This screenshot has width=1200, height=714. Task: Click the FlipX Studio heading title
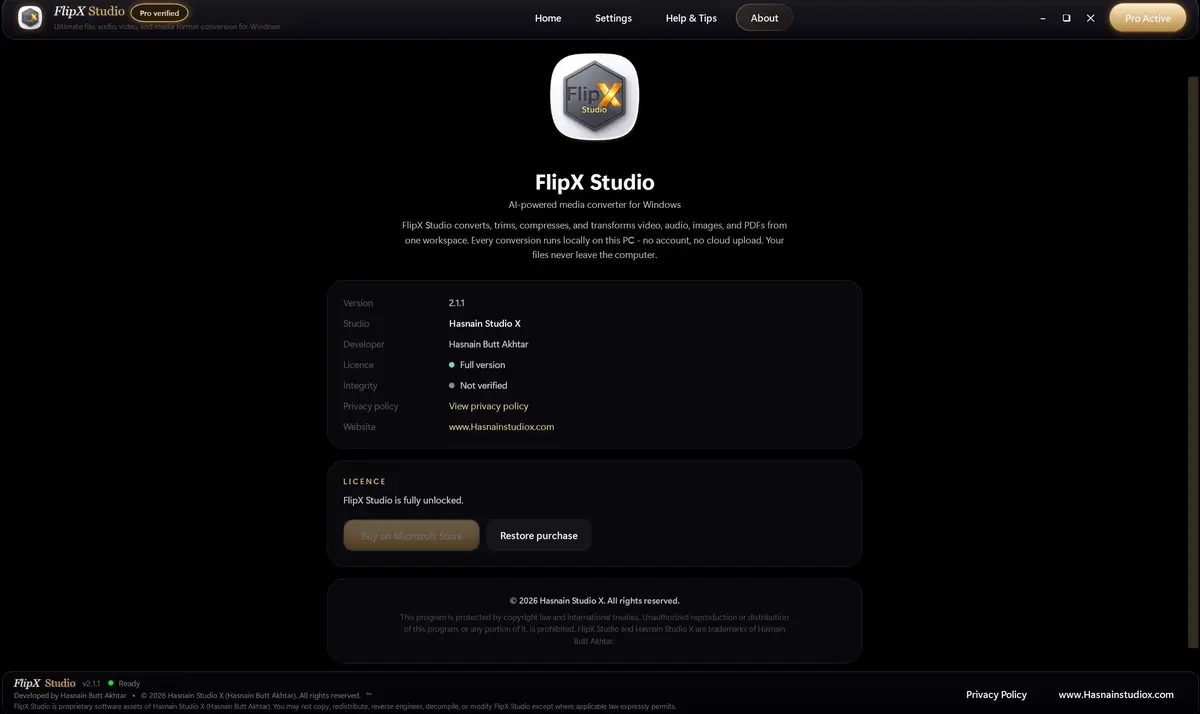[595, 182]
